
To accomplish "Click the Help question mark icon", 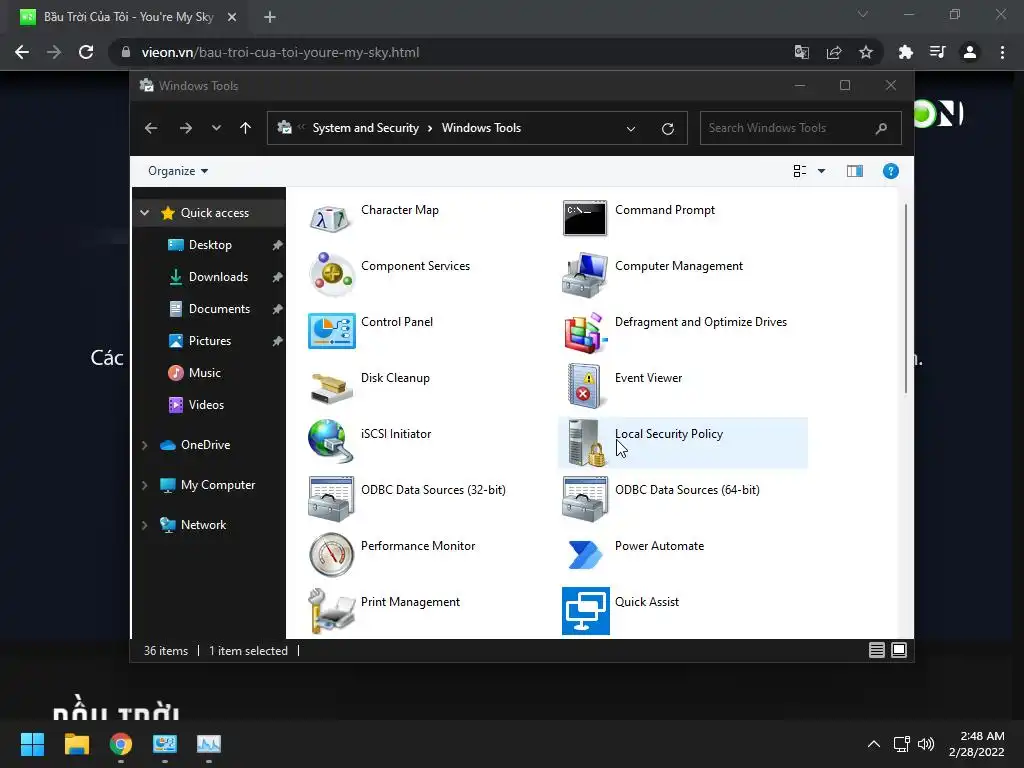I will [890, 171].
